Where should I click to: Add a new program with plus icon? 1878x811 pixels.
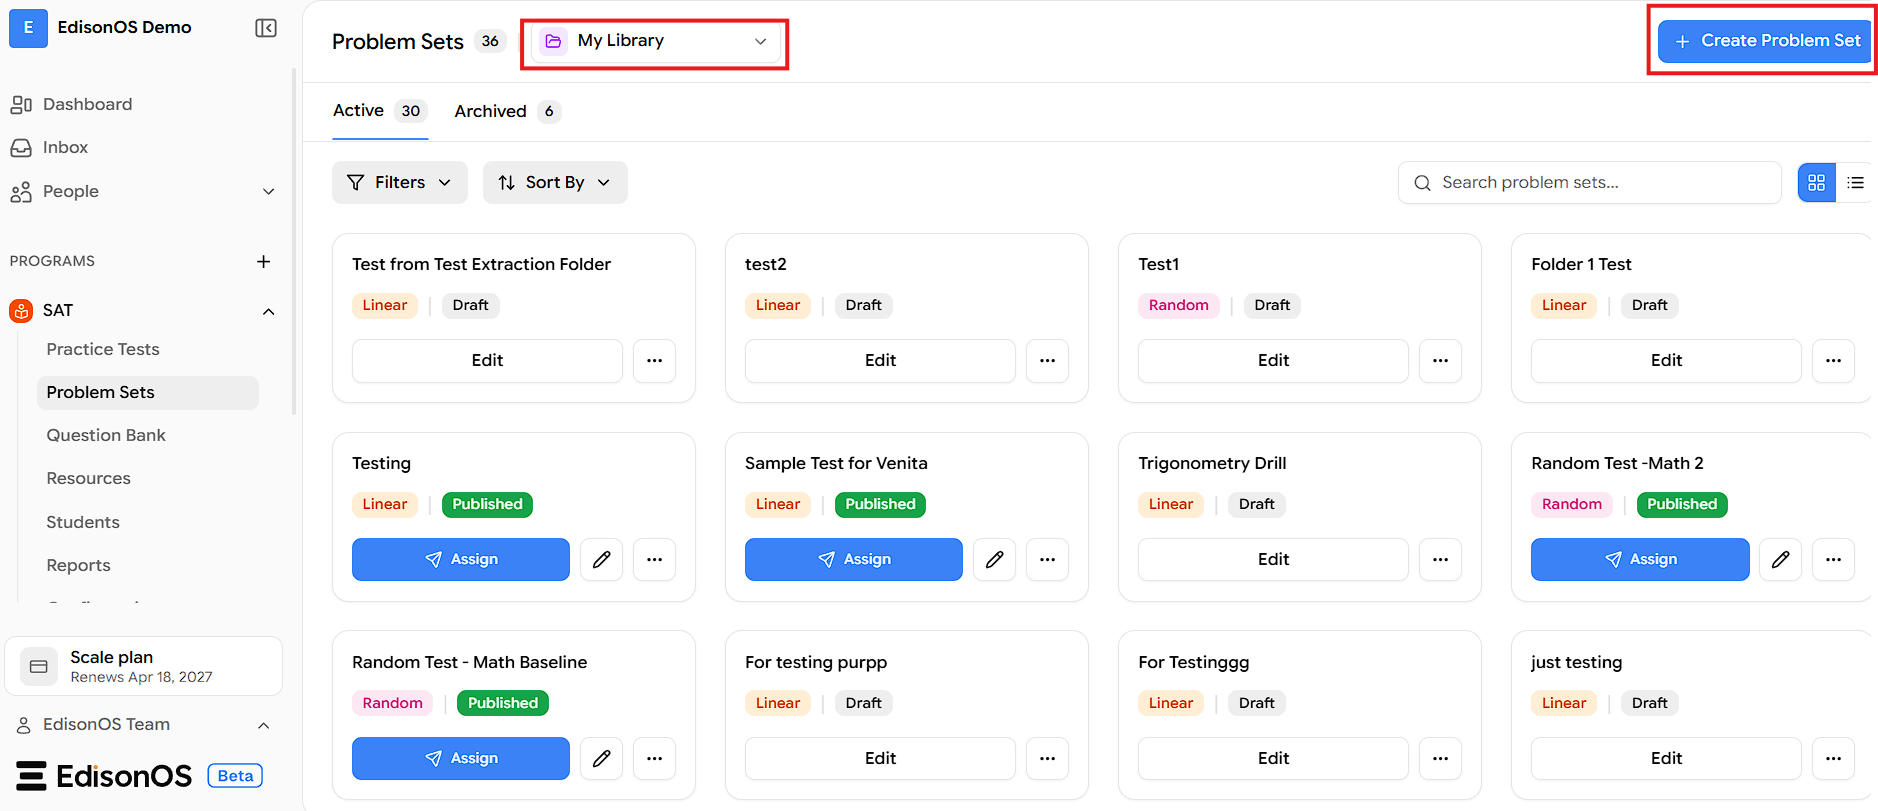click(264, 261)
